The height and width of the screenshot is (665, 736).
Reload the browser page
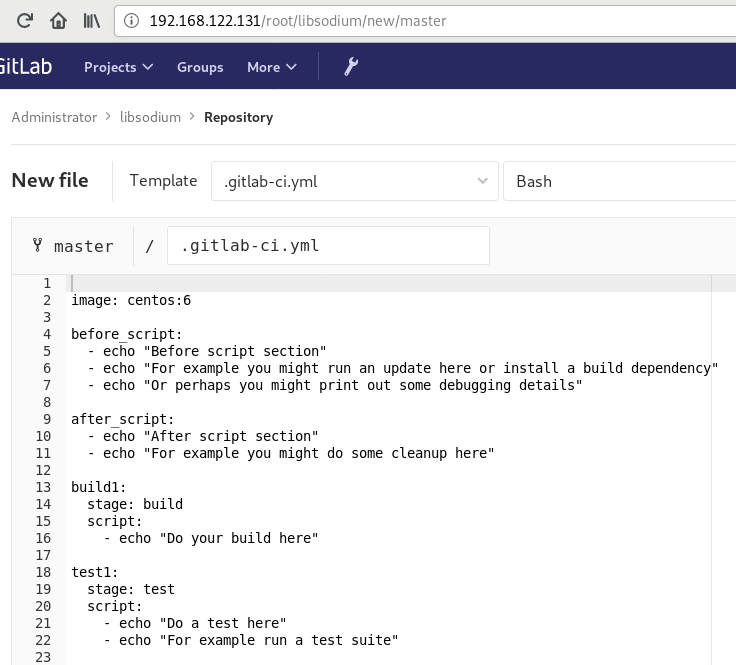click(x=25, y=20)
